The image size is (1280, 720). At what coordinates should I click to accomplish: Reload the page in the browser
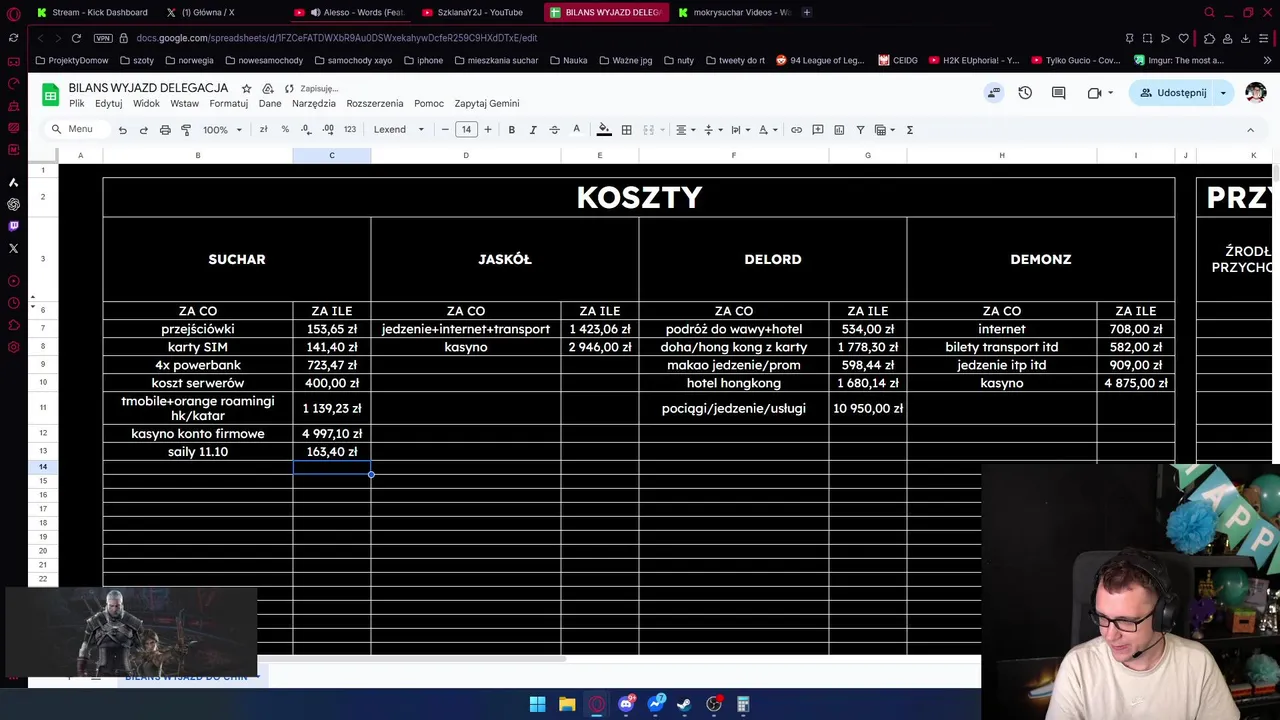point(76,38)
